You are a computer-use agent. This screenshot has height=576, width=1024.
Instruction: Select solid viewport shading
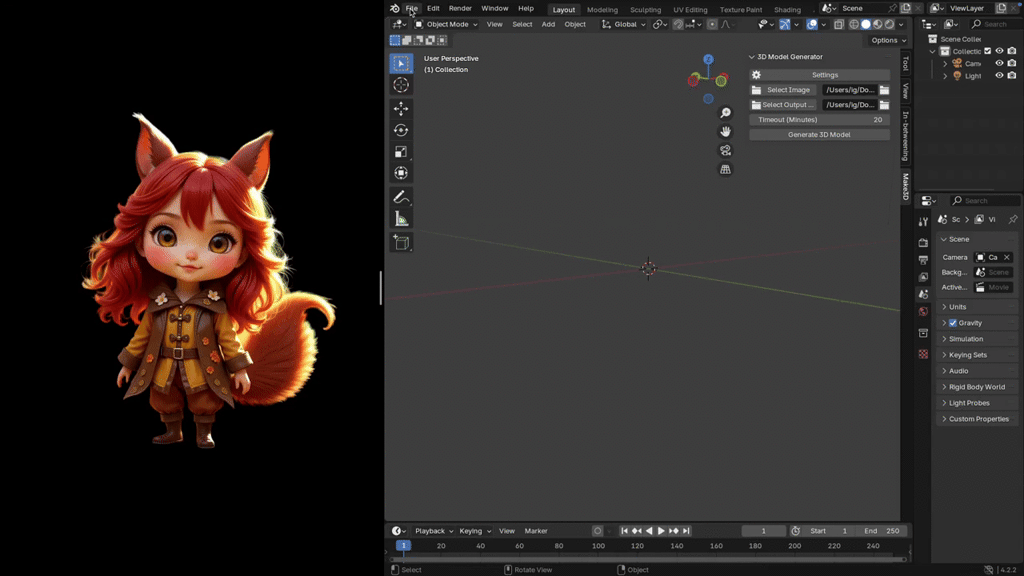click(866, 24)
